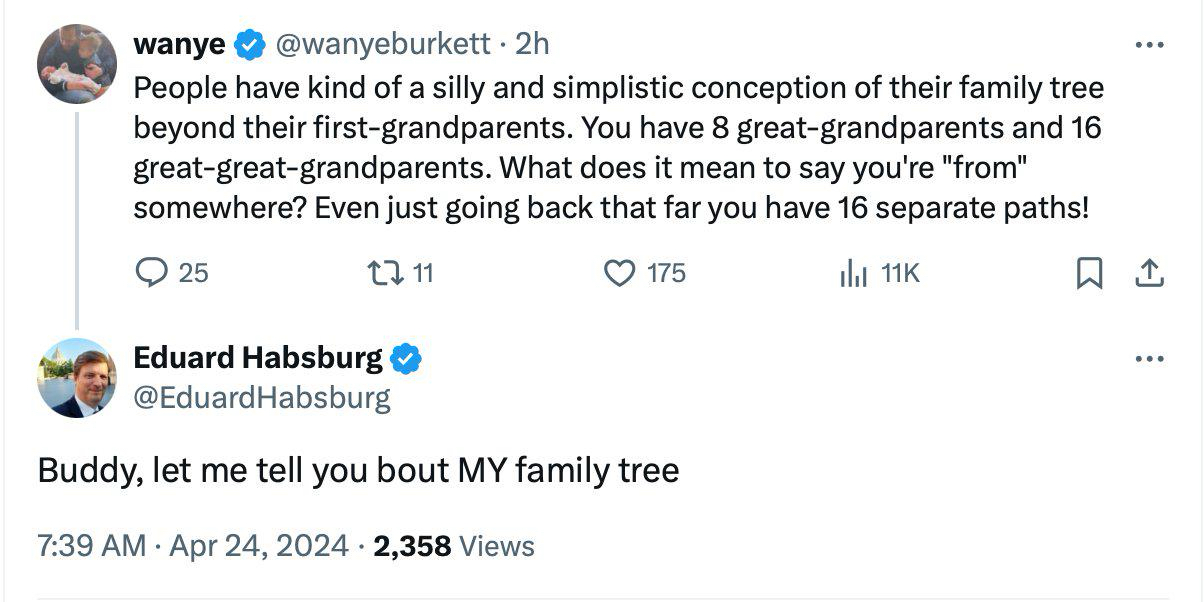1204x602 pixels.
Task: Open the 2h timestamp link
Action: (531, 44)
